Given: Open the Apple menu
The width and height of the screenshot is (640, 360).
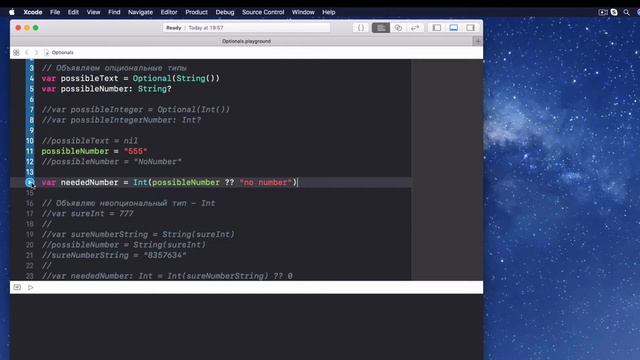Looking at the screenshot, I should 12,12.
